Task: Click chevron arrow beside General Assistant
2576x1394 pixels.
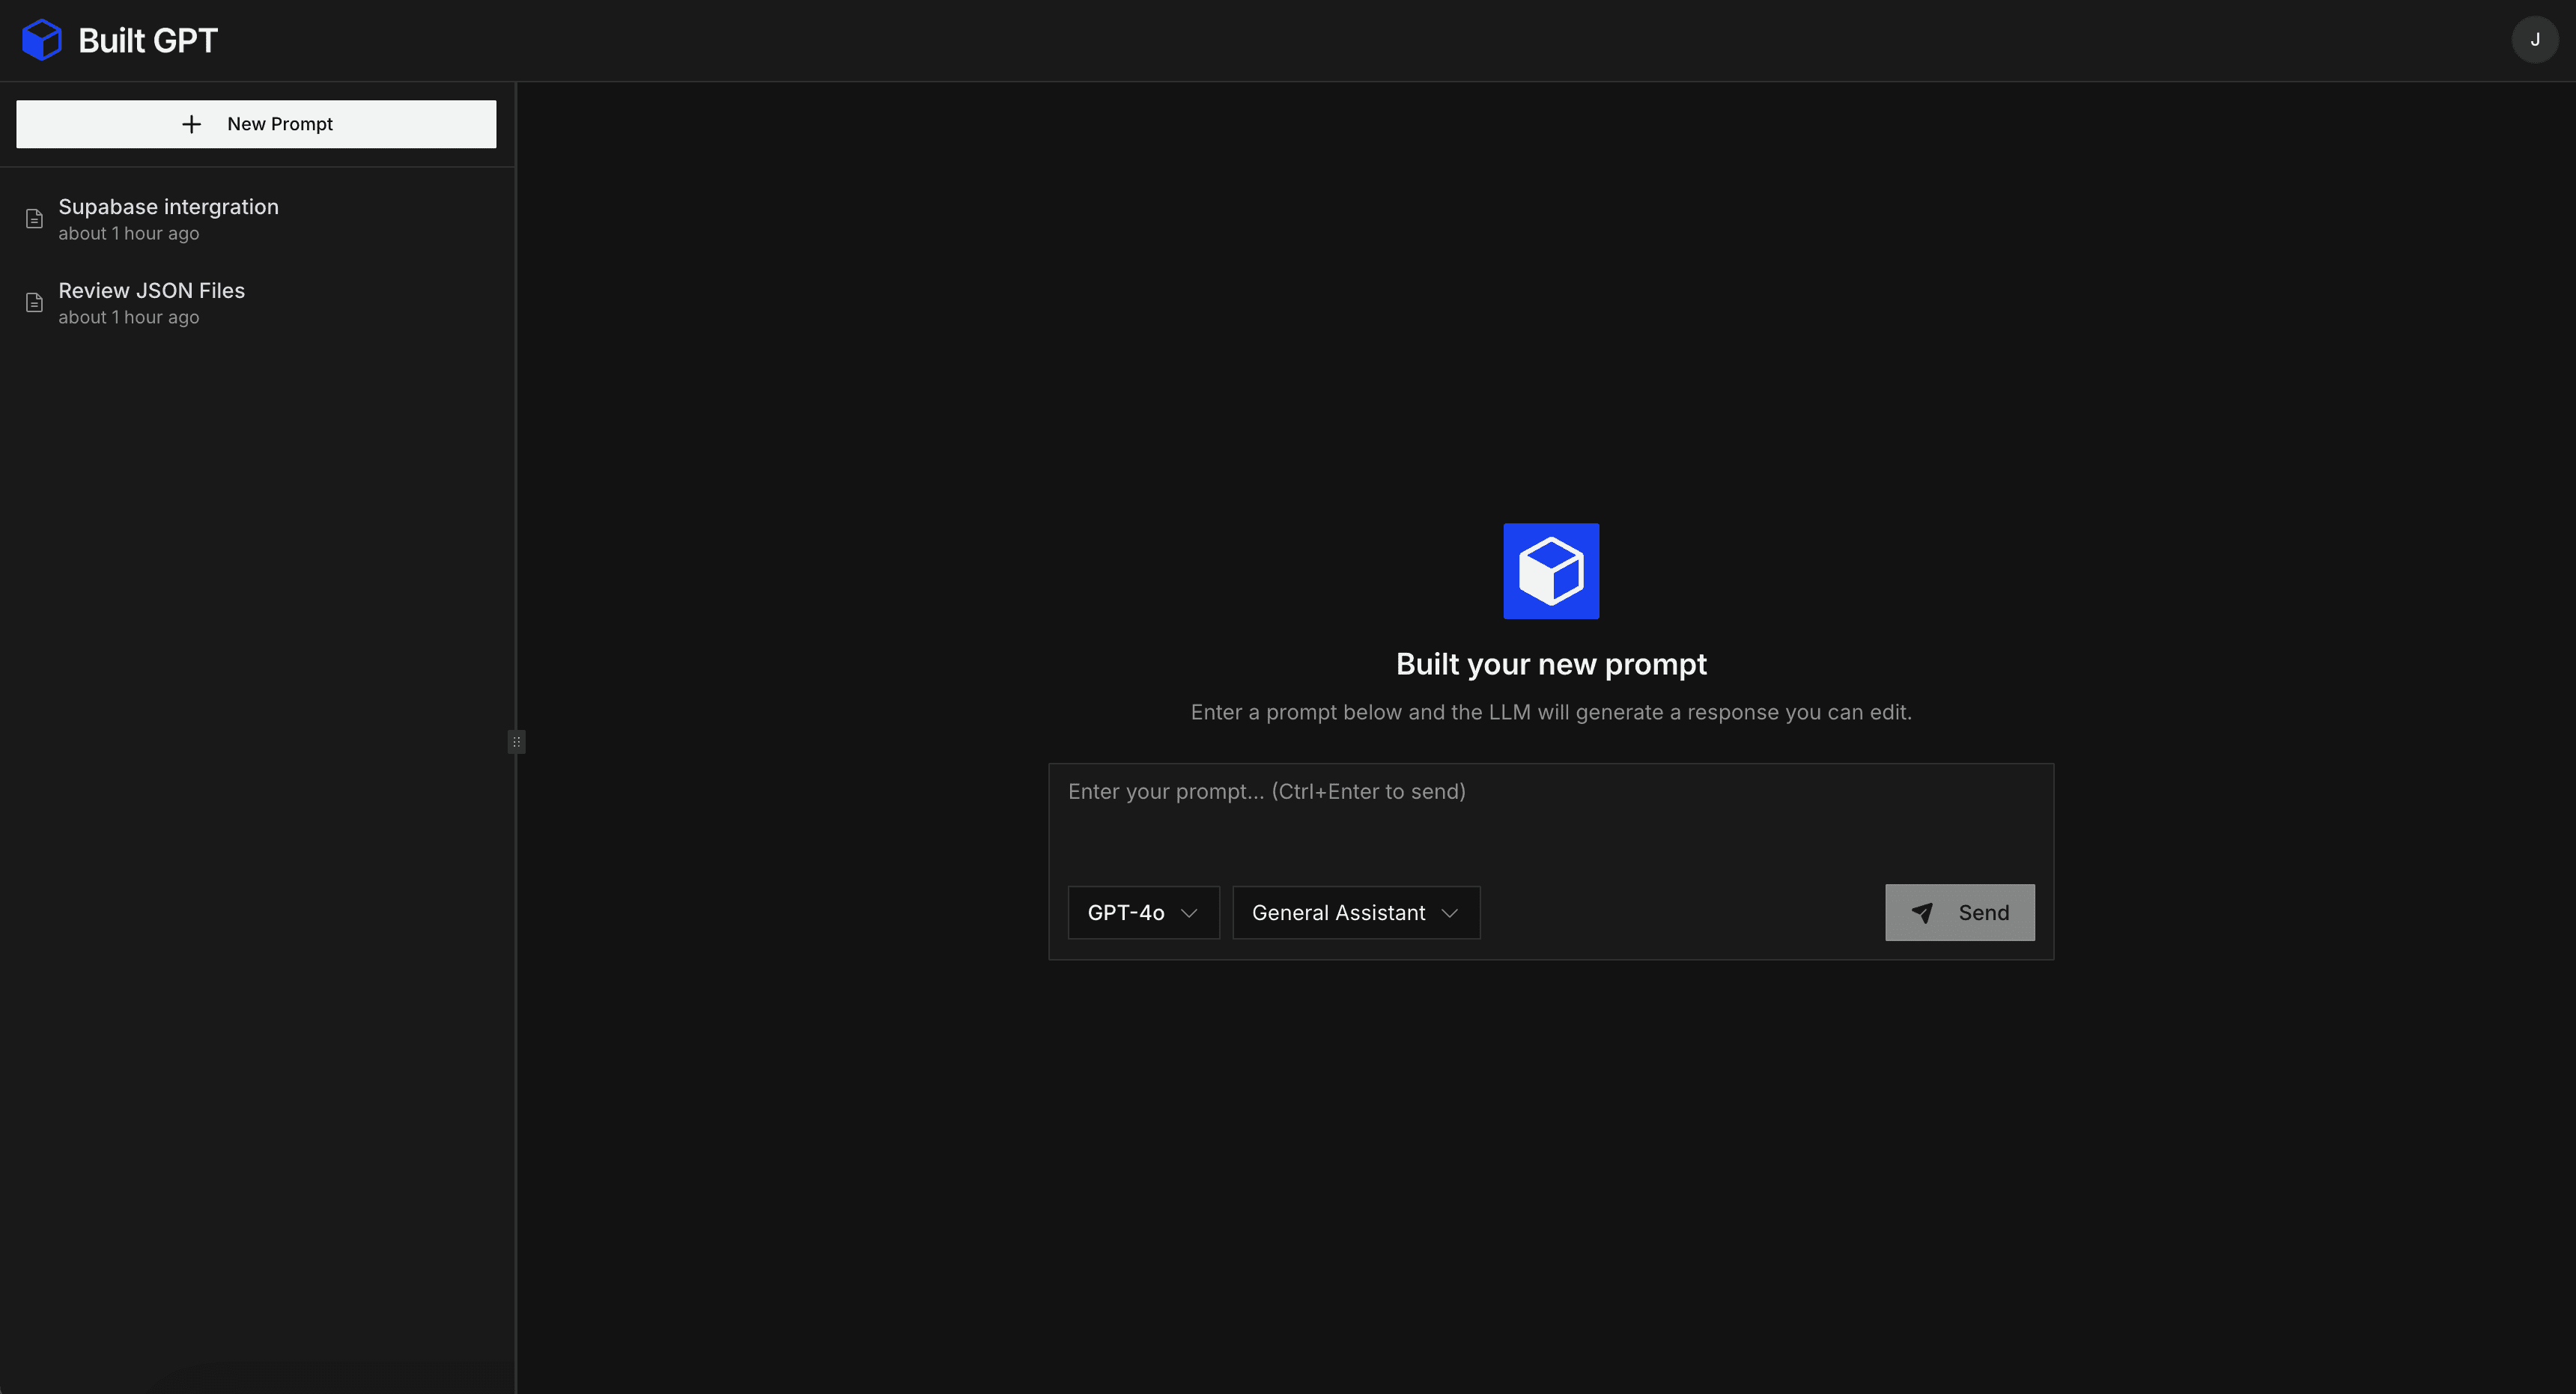Action: pyautogui.click(x=1449, y=913)
